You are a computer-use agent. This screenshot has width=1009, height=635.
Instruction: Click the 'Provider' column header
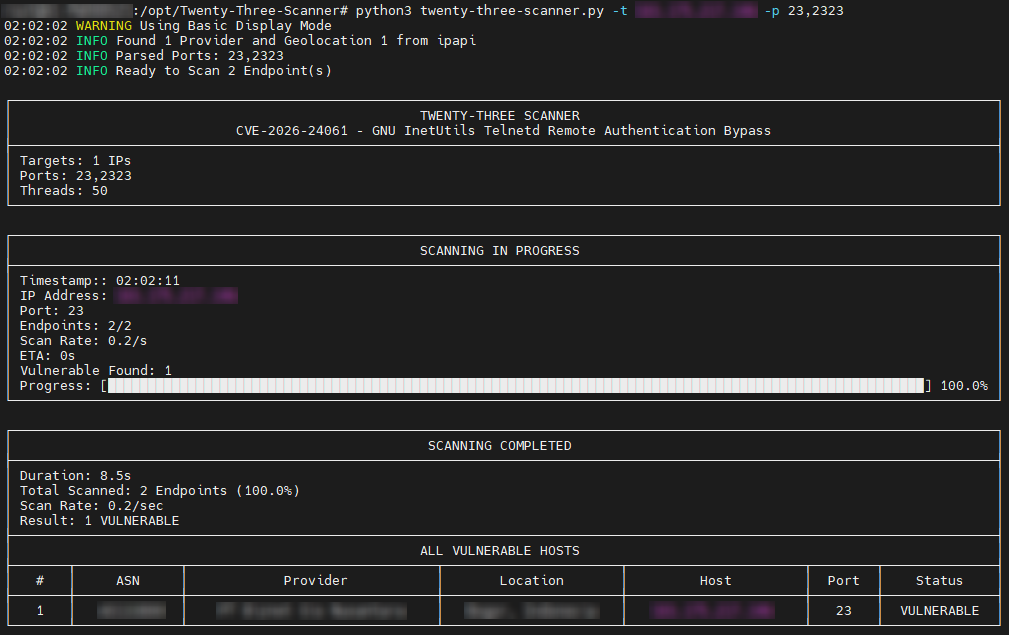click(315, 581)
